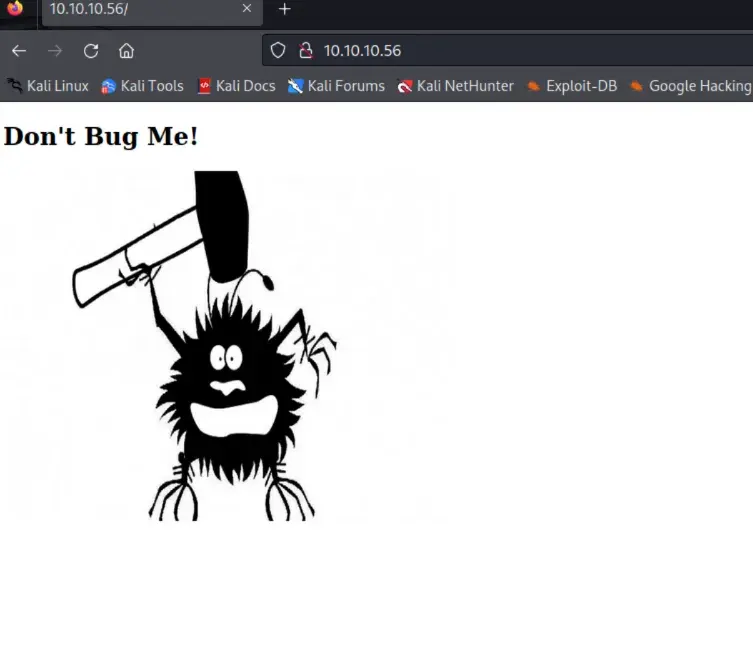
Task: Open the tracking protection shield panel
Action: 279,51
